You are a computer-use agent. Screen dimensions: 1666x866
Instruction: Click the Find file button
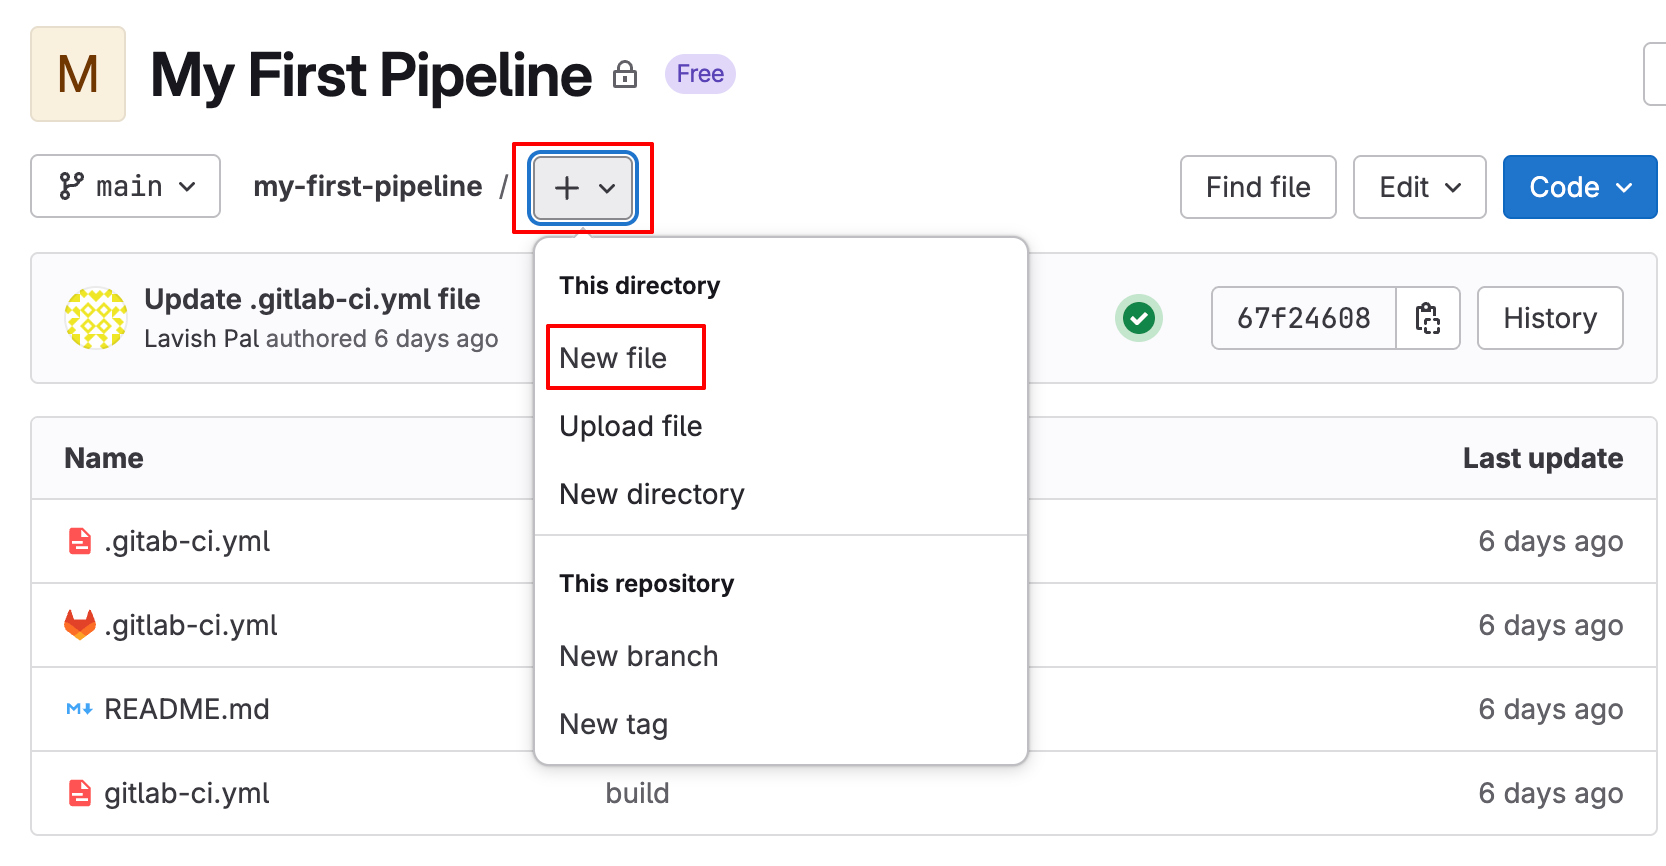click(x=1258, y=187)
